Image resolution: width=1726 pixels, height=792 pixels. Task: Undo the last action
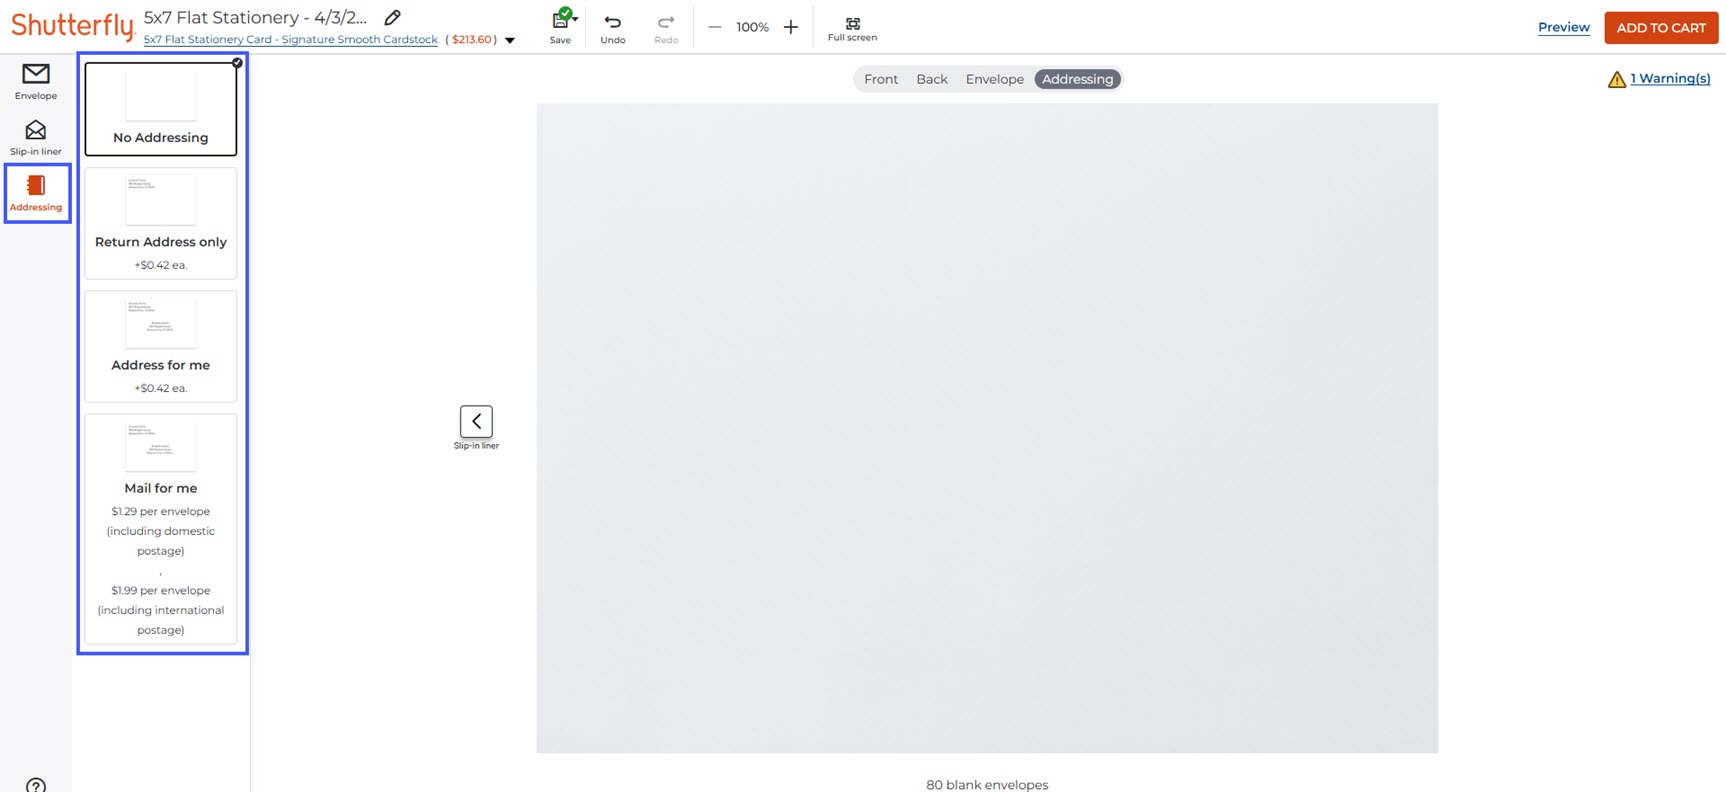[613, 28]
